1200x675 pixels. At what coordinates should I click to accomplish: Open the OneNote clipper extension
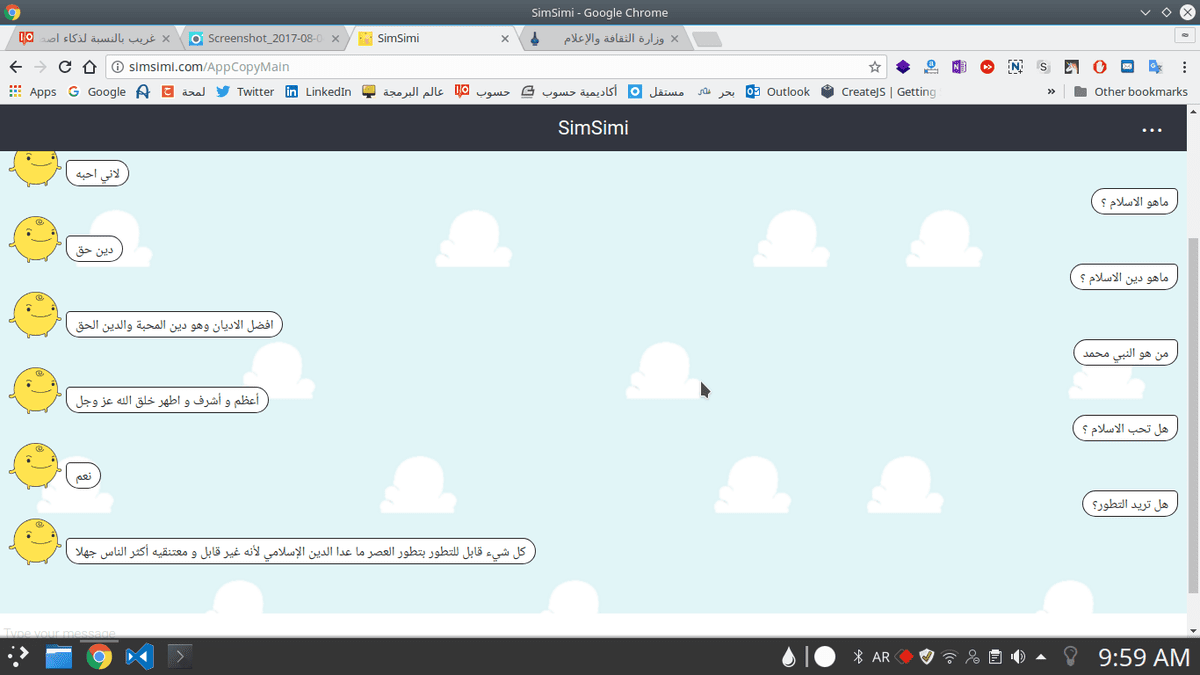(x=959, y=67)
